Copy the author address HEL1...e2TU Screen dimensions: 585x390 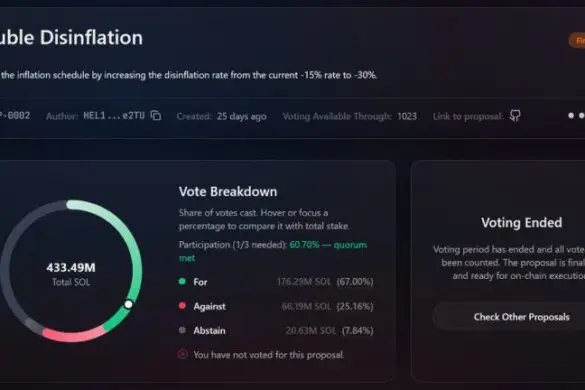tap(156, 116)
